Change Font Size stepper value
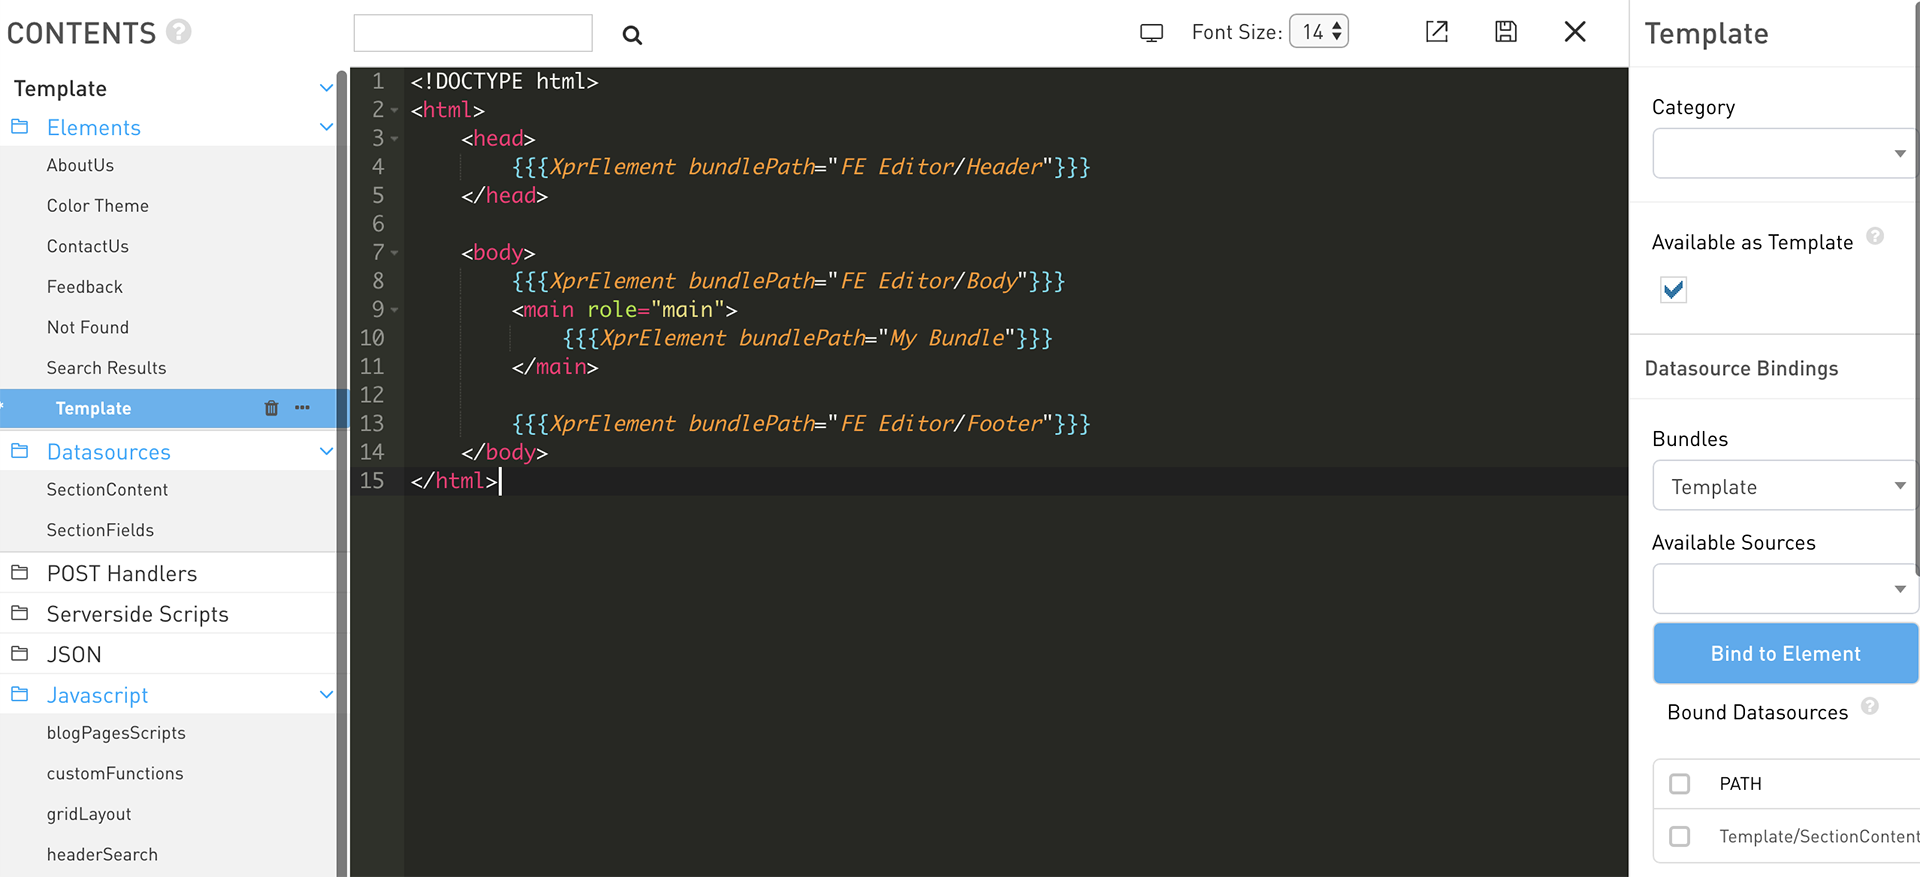 1320,32
